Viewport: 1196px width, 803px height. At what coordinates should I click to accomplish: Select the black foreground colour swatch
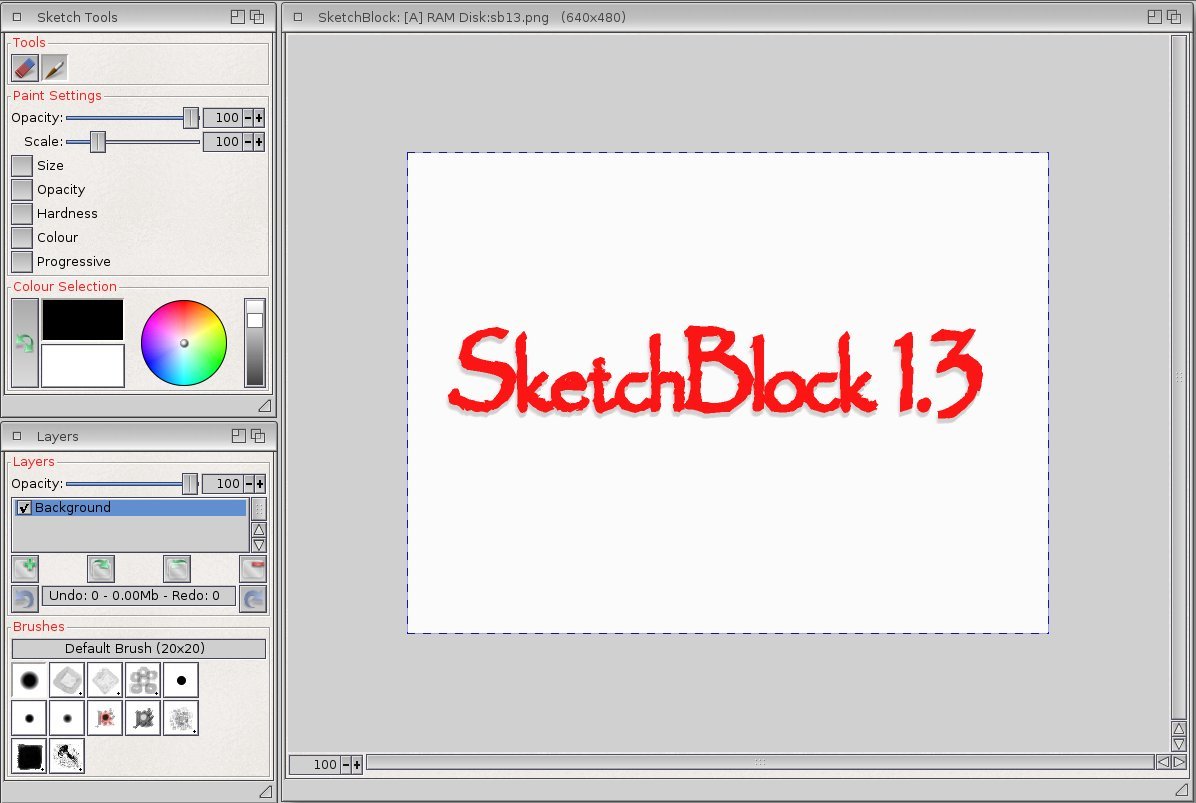pyautogui.click(x=83, y=320)
